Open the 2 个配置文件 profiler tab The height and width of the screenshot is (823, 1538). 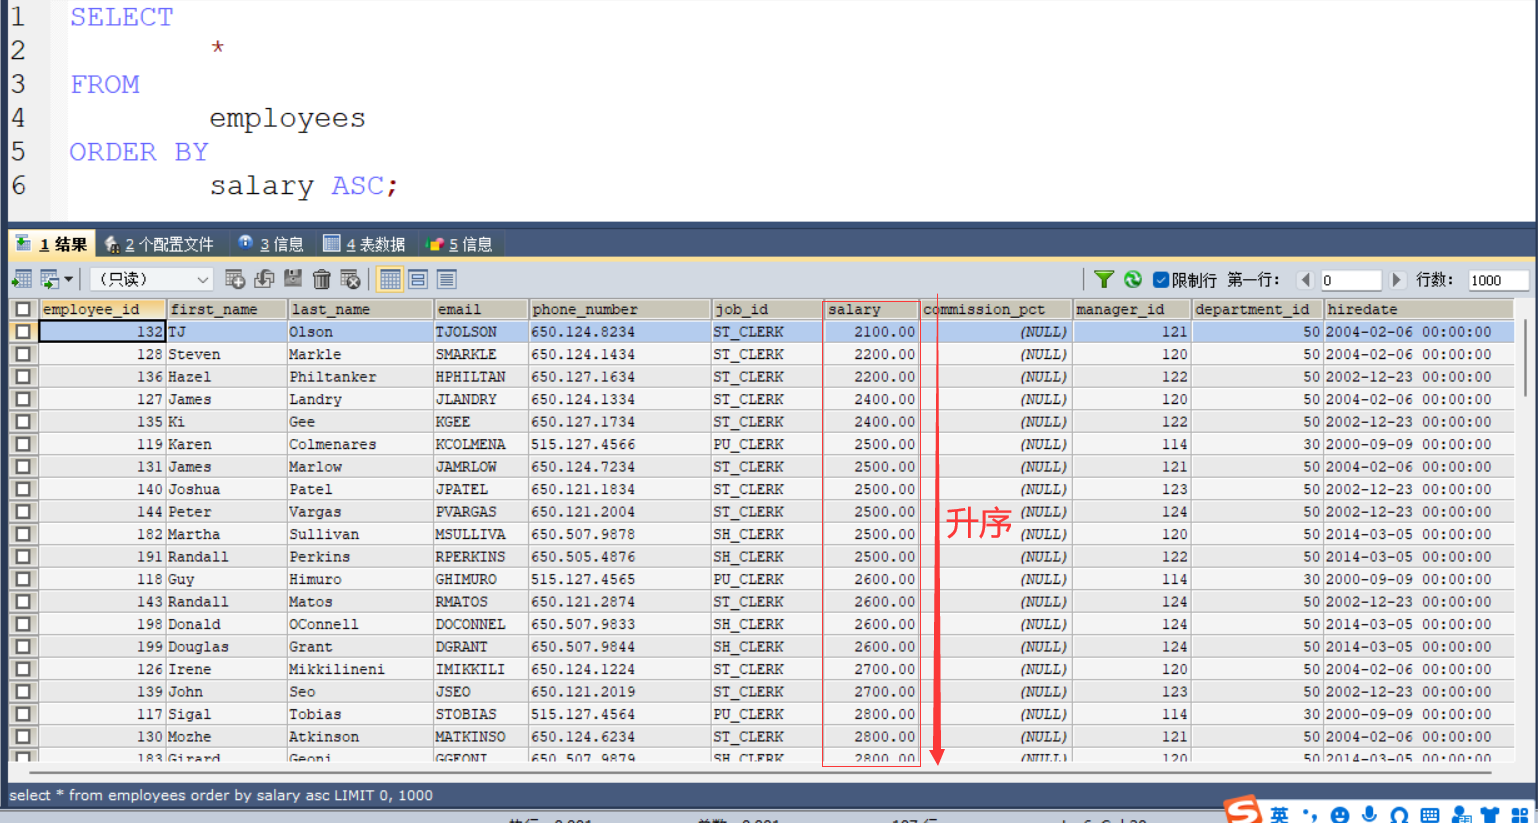point(160,244)
